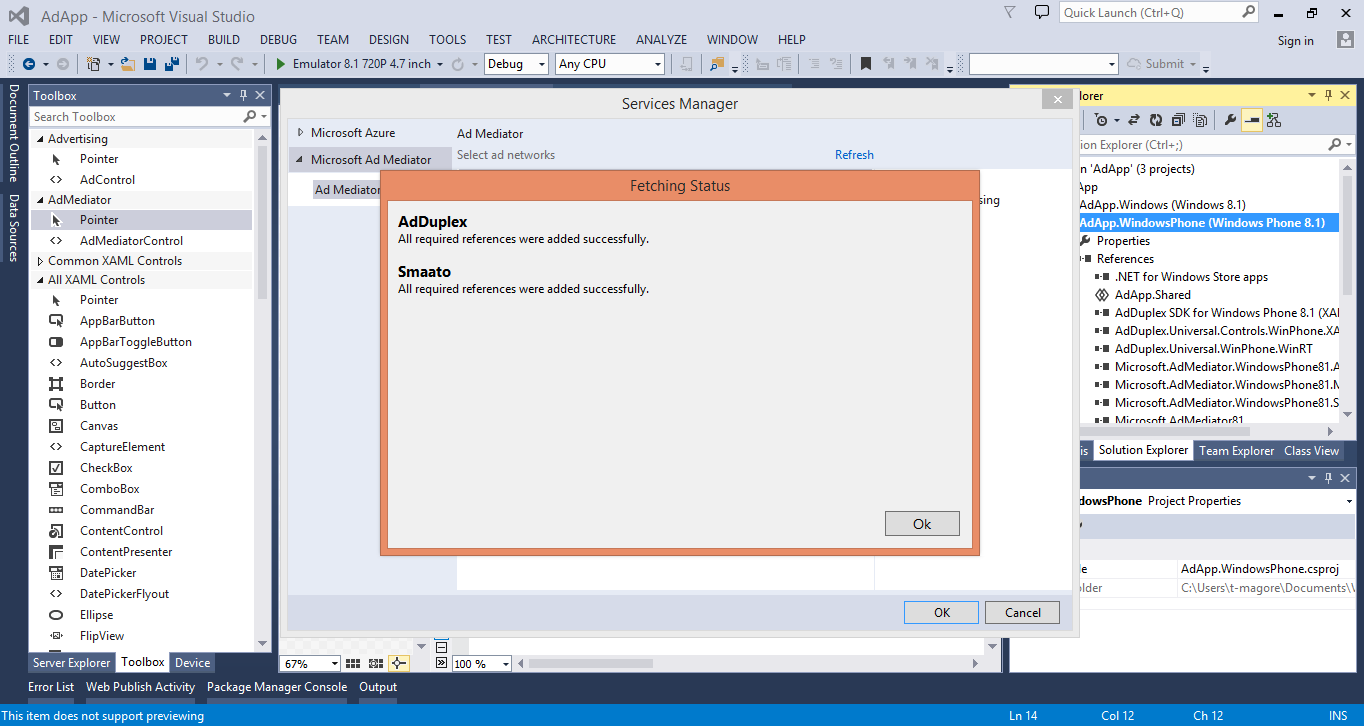Screen dimensions: 1364x726
Task: Click the New Project toolbar icon
Action: point(93,64)
